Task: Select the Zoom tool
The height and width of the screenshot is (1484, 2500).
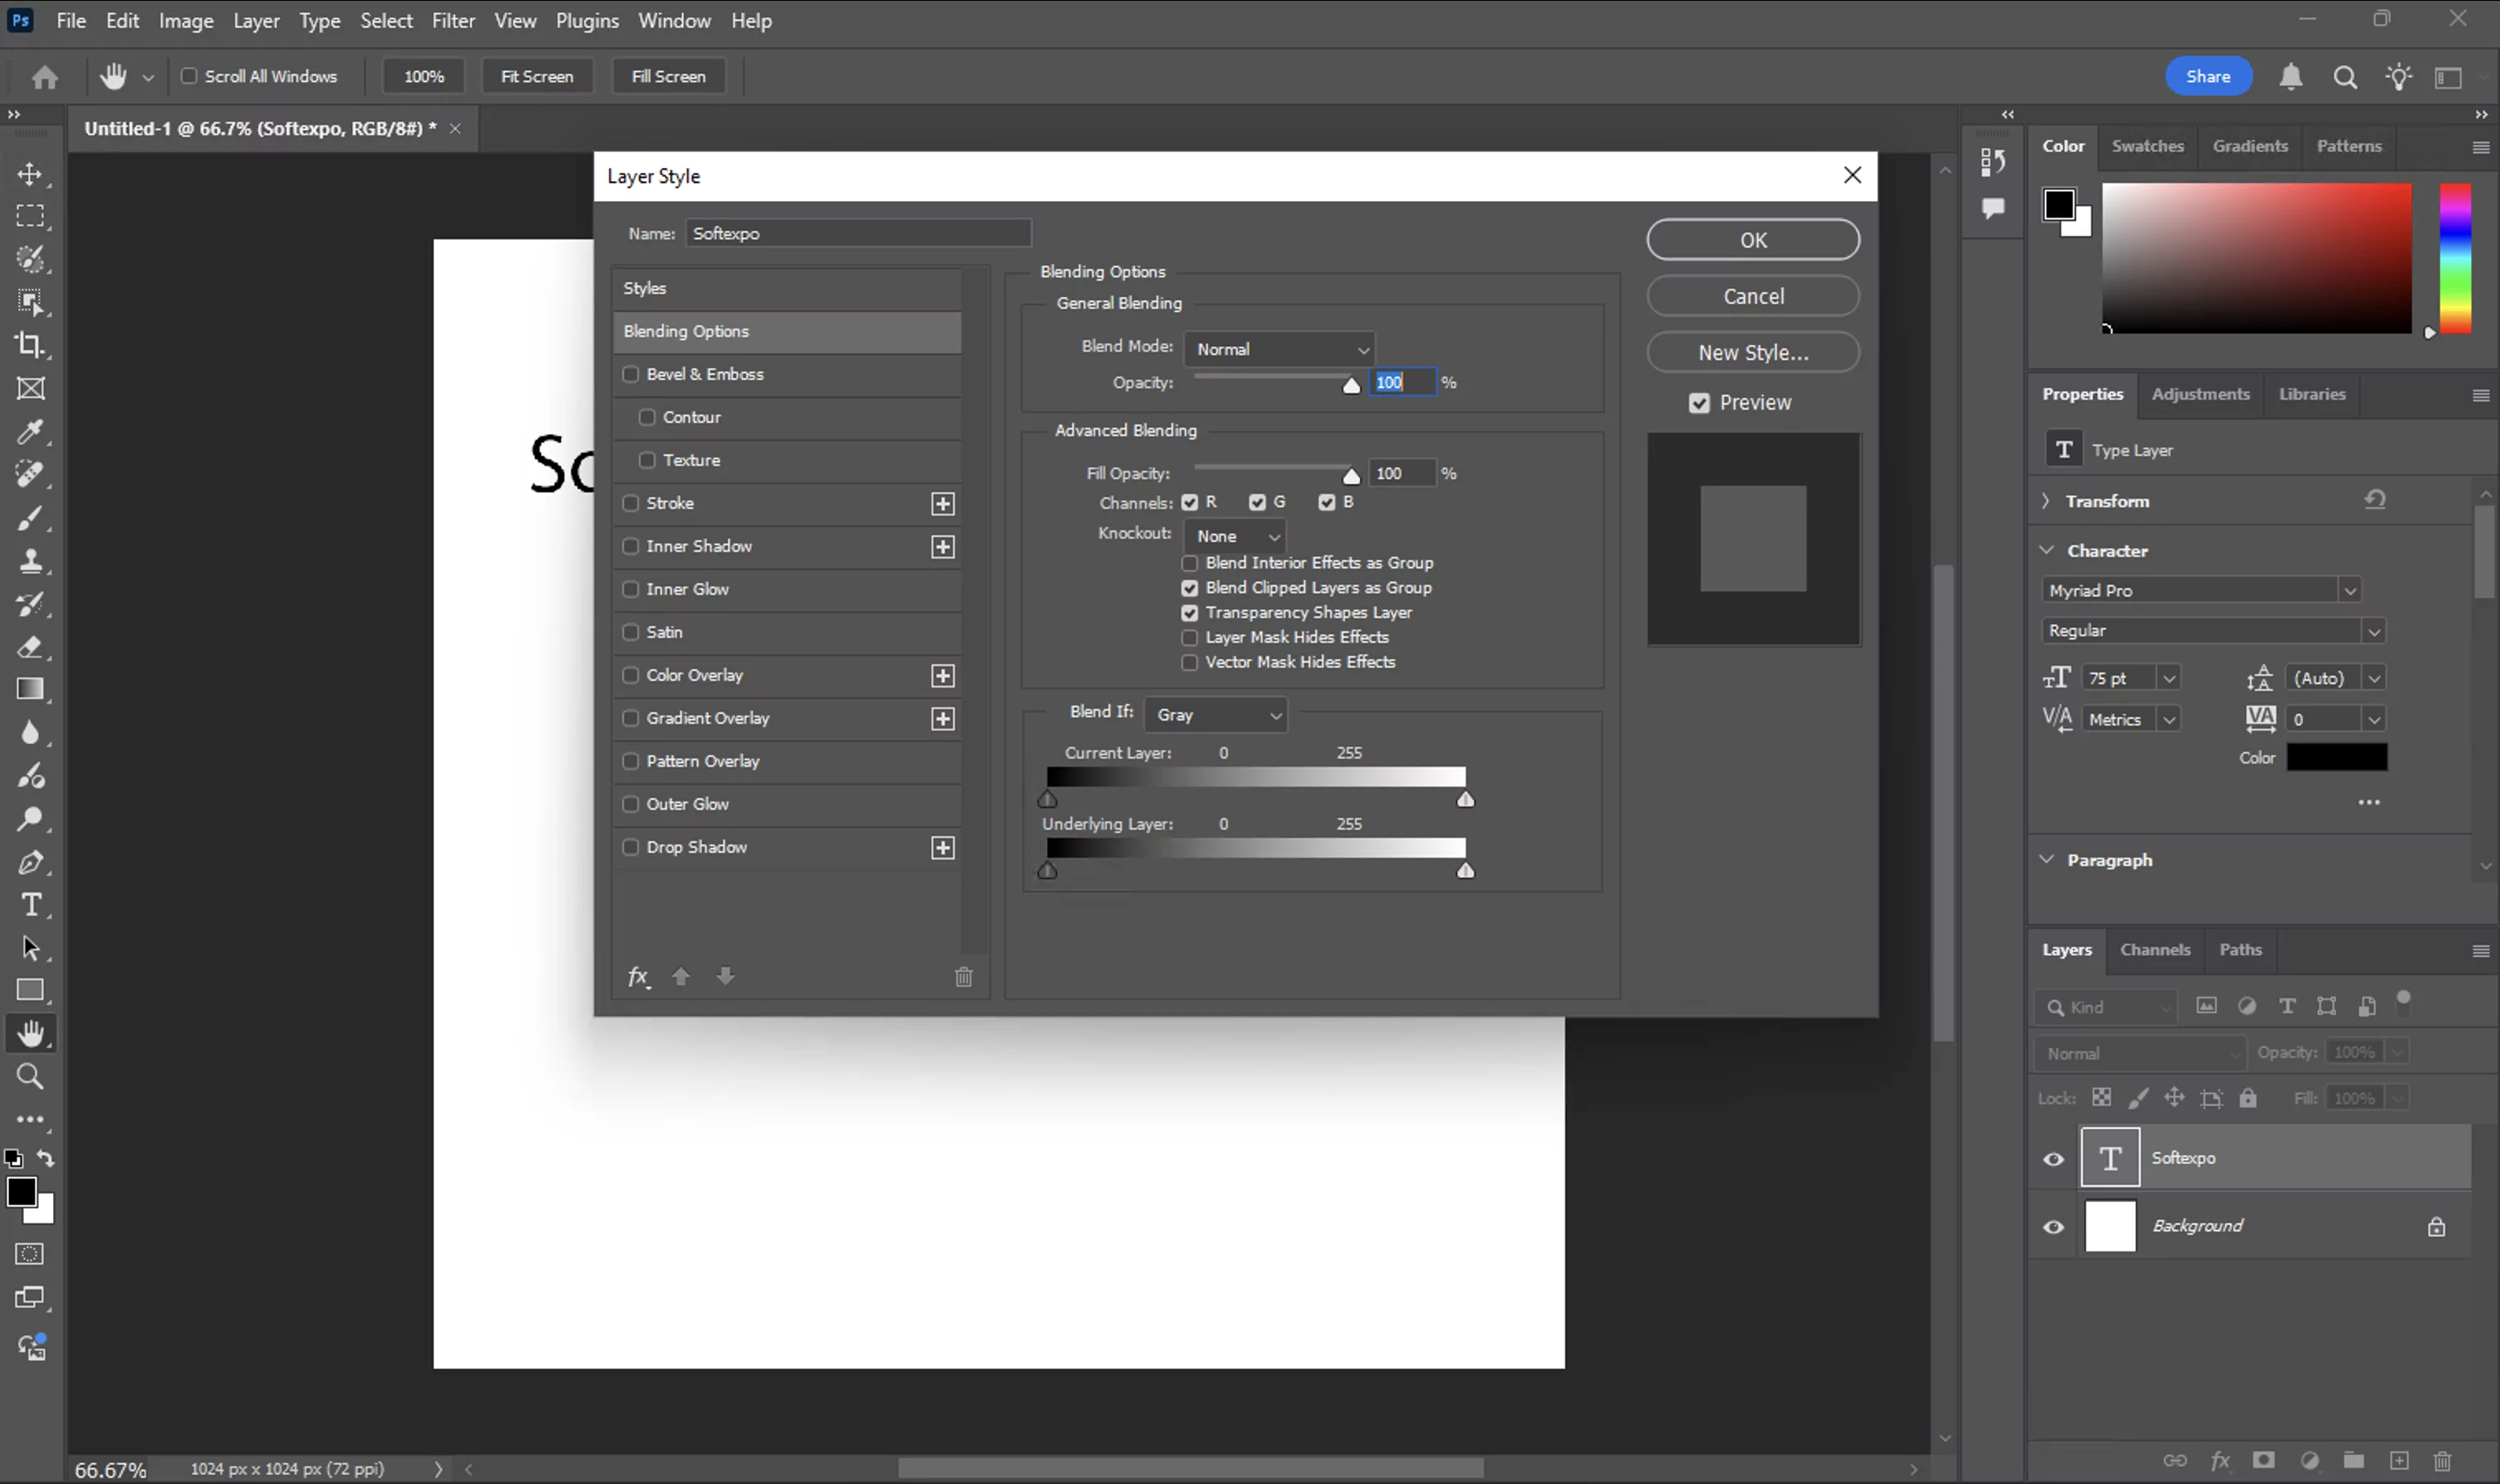Action: (x=31, y=1076)
